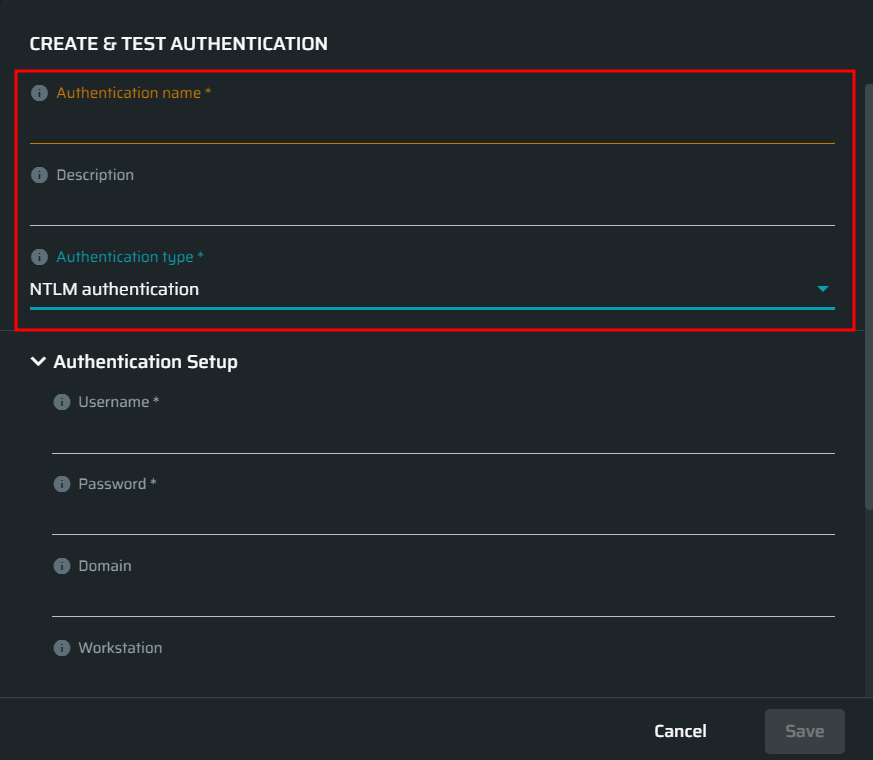Click the Domain info icon
The width and height of the screenshot is (873, 760).
[x=62, y=566]
